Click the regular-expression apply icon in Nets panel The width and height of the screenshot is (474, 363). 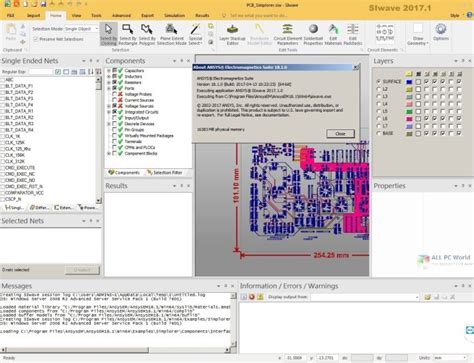(x=58, y=72)
